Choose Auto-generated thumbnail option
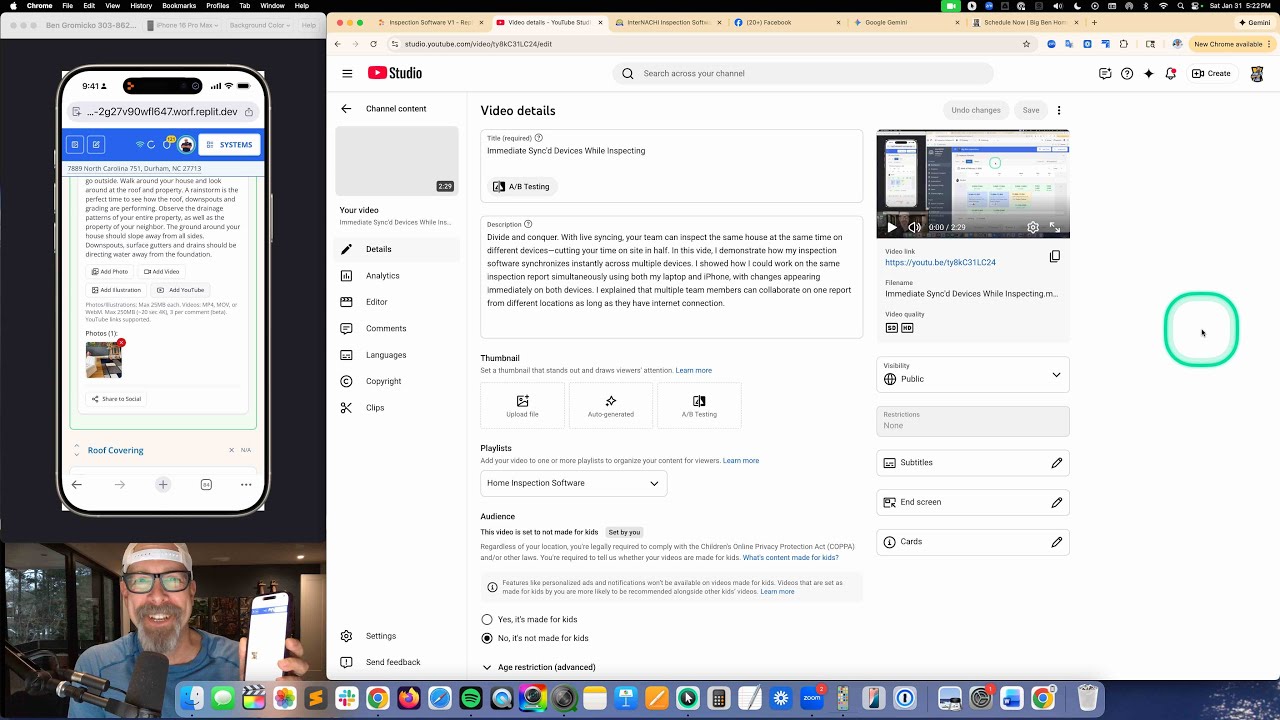1280x720 pixels. [610, 405]
